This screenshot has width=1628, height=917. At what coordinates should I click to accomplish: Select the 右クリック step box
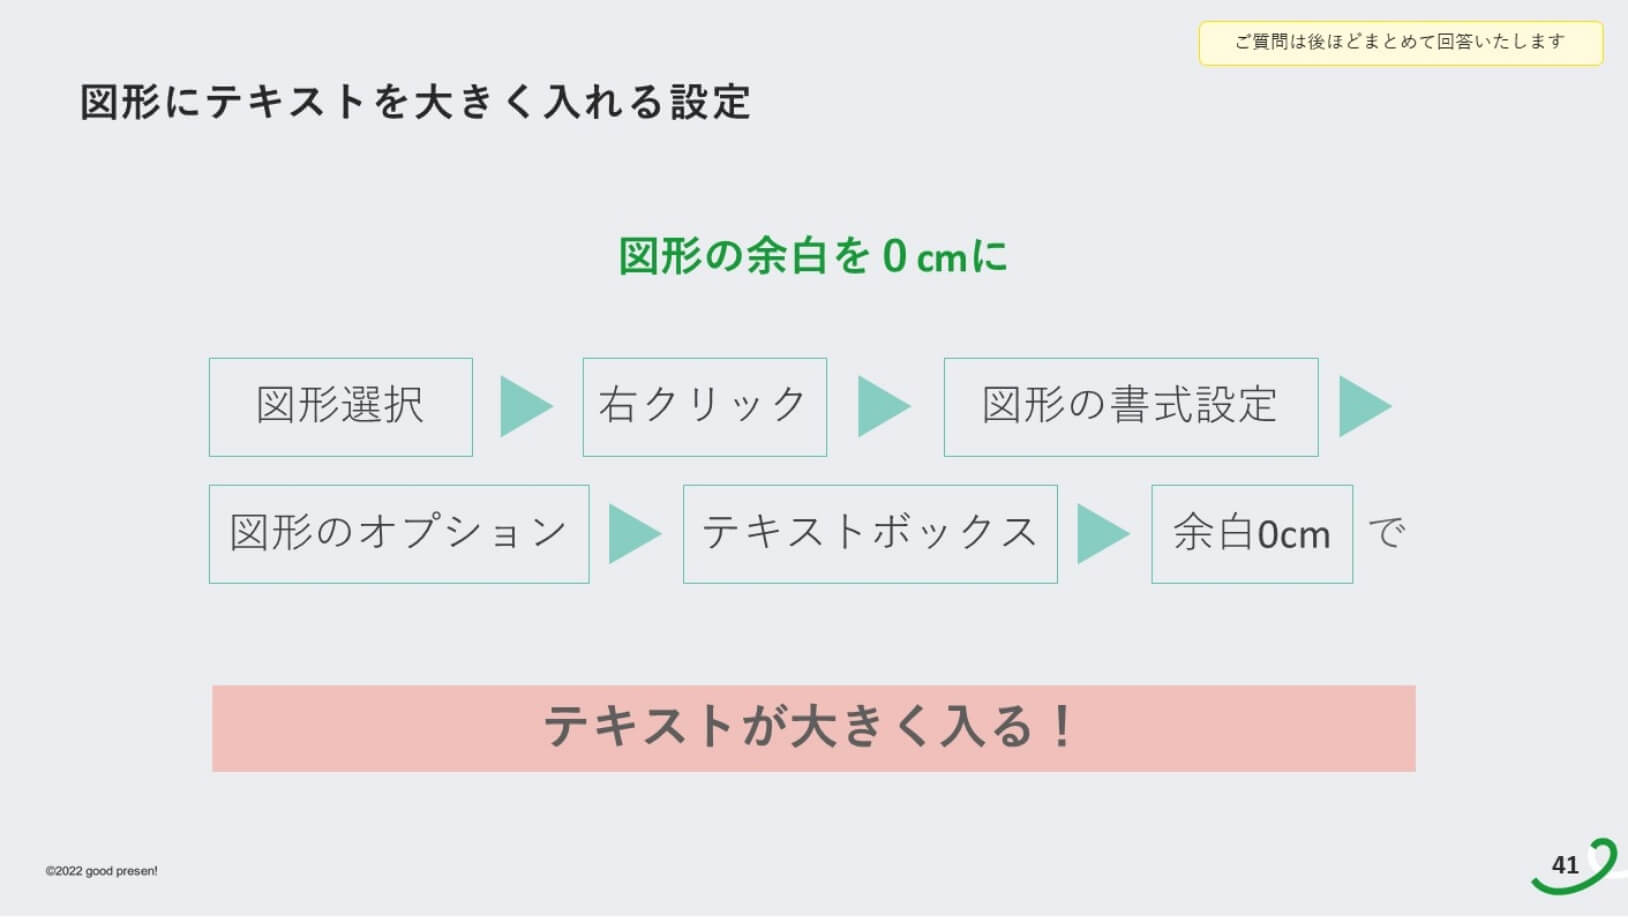pos(704,407)
